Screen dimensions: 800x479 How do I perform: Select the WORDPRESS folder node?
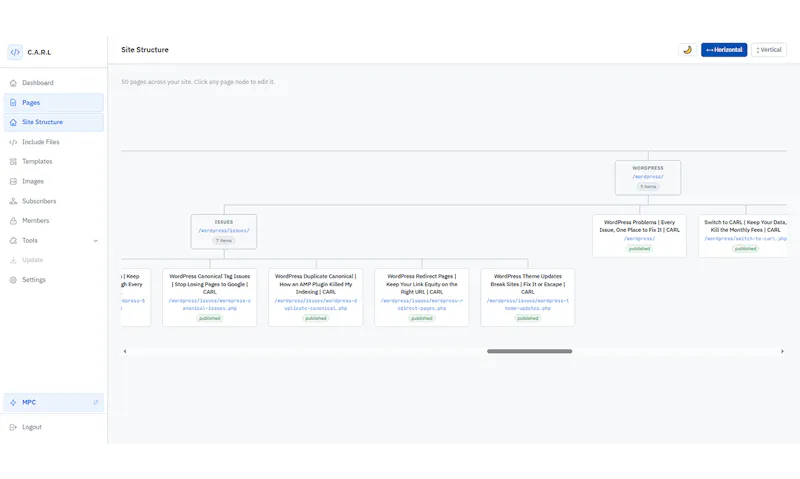[648, 178]
